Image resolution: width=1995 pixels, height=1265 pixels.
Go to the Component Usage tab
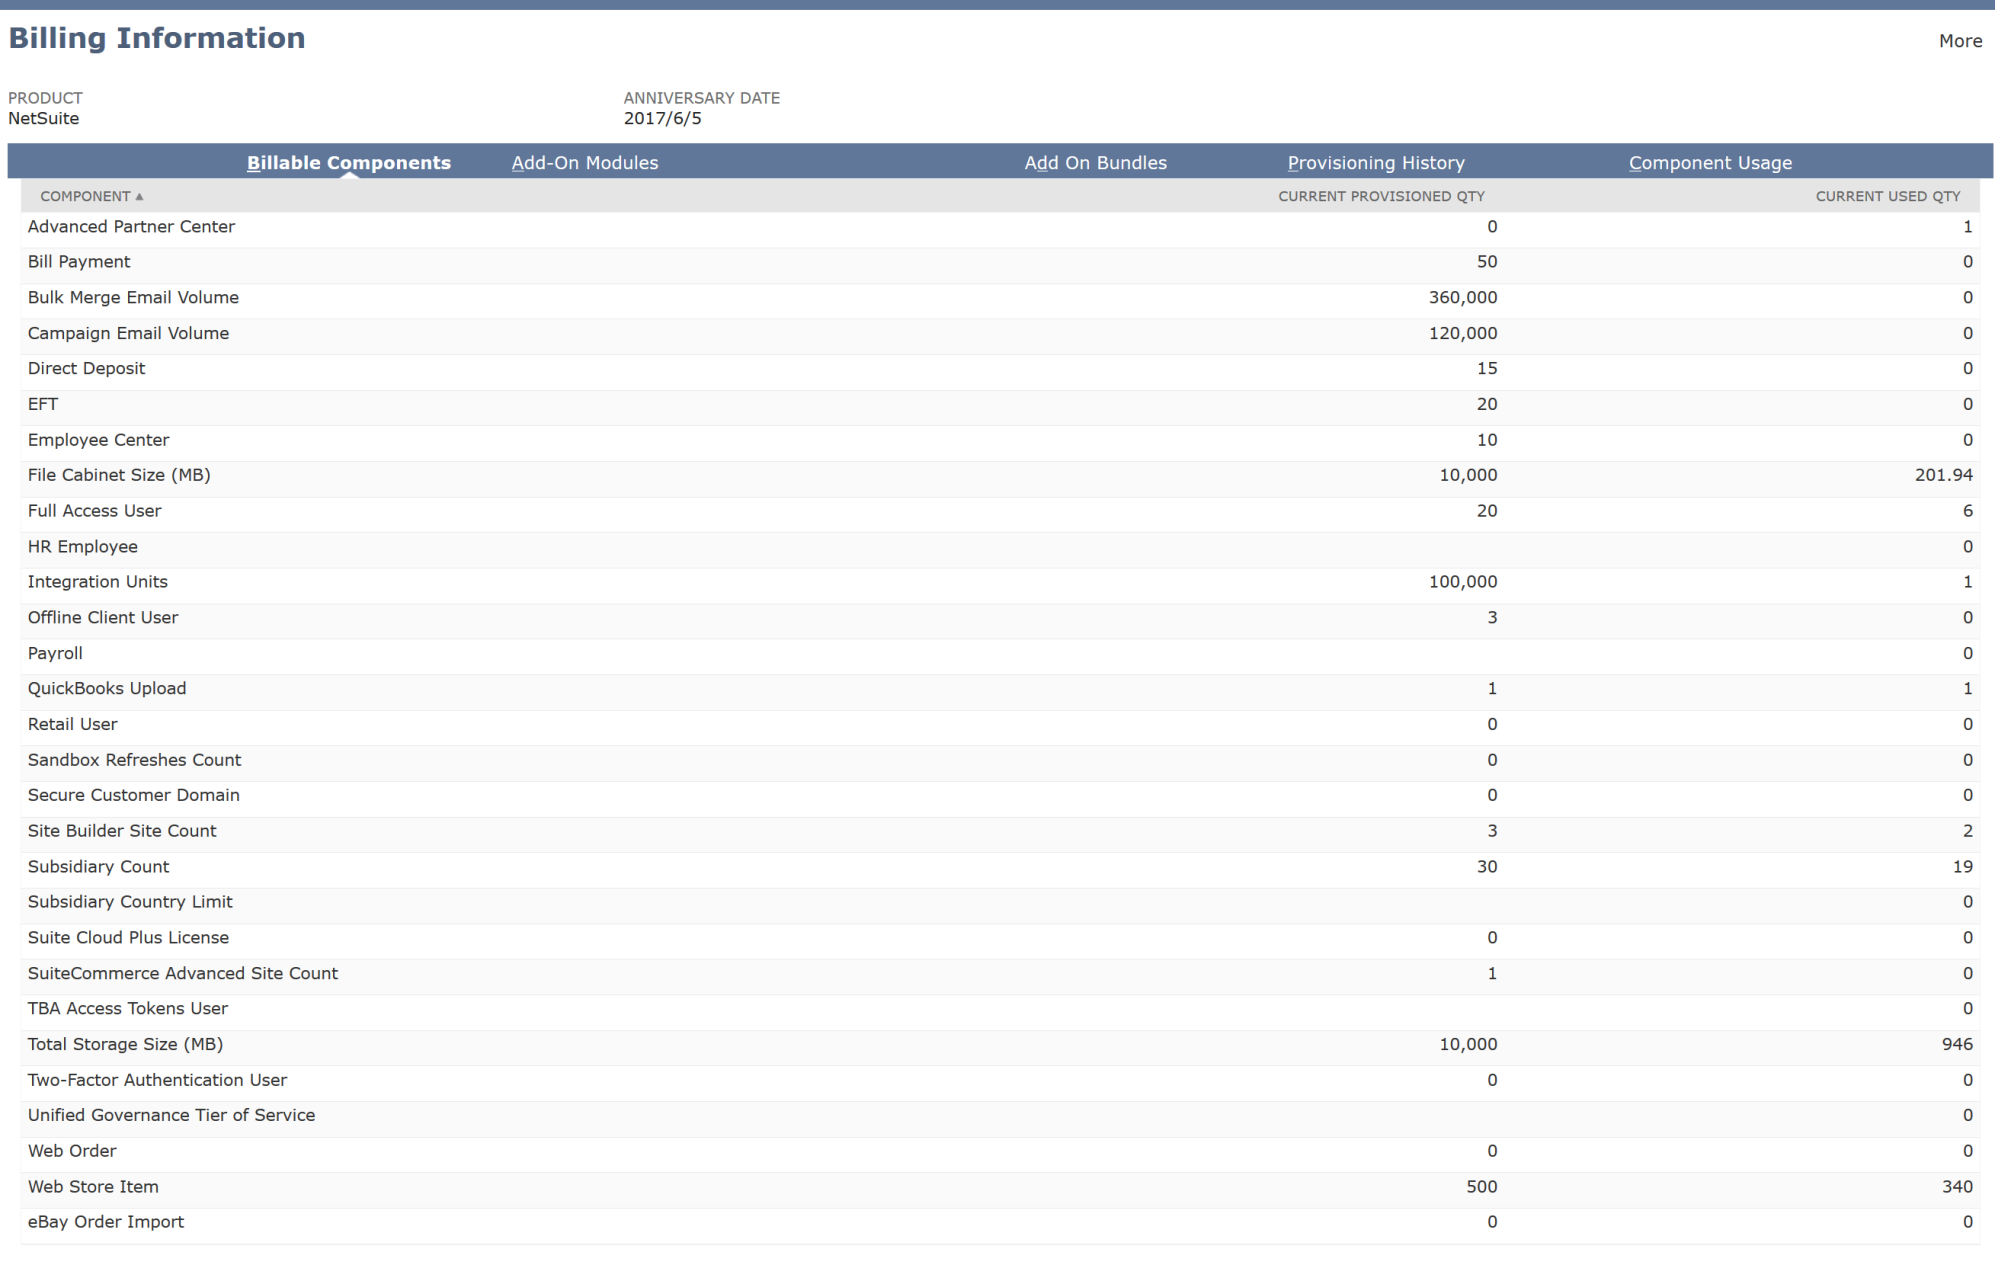click(1710, 163)
